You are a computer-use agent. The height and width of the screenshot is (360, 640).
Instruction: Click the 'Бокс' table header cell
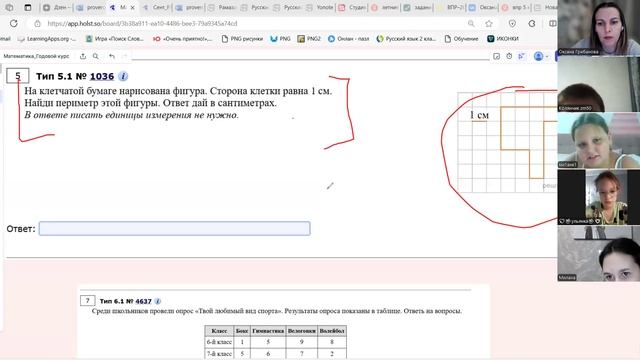242,331
